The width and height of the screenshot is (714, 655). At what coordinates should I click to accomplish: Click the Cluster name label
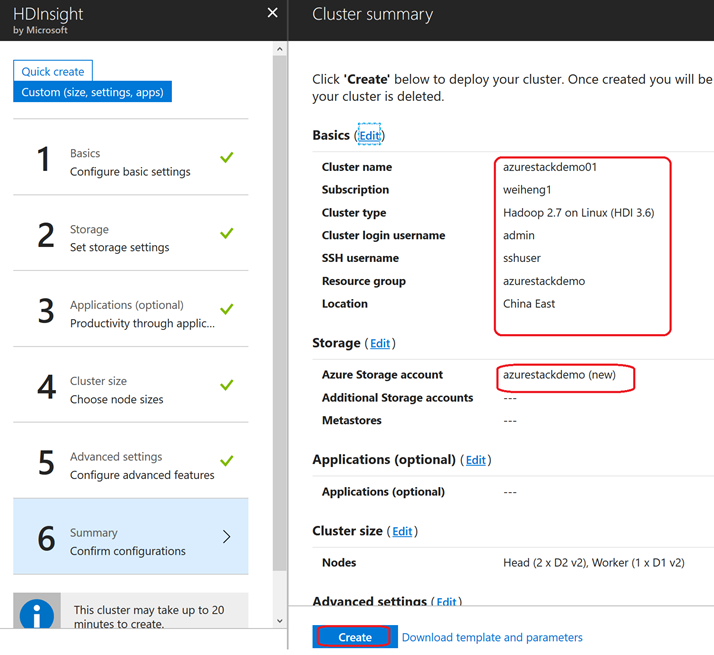pos(357,167)
